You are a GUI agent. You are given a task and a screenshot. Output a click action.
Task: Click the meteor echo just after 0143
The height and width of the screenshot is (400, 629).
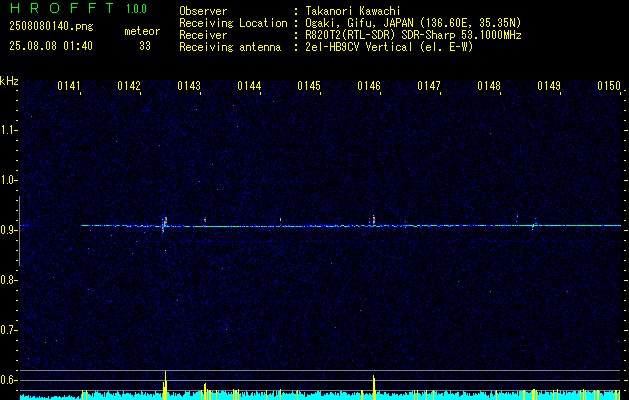tap(205, 220)
